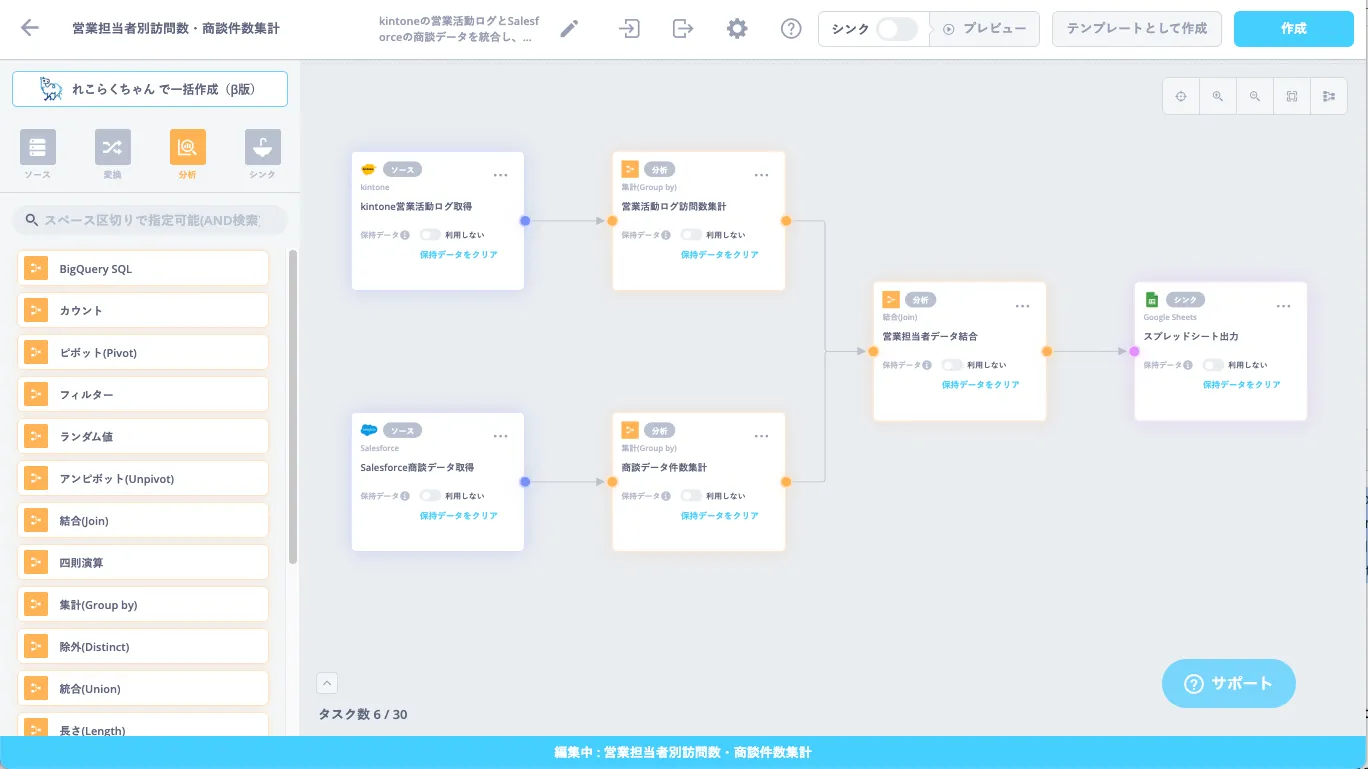Viewport: 1368px width, 769px height.
Task: Toggle 保持データ switch on スプレッドシート出力 node
Action: tap(1213, 365)
